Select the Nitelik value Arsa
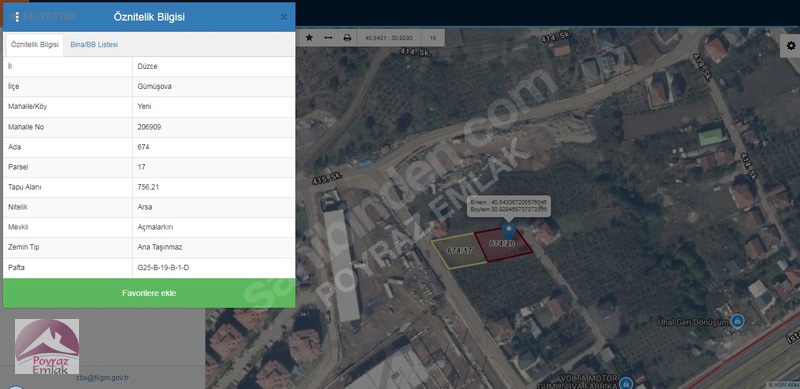 [145, 207]
